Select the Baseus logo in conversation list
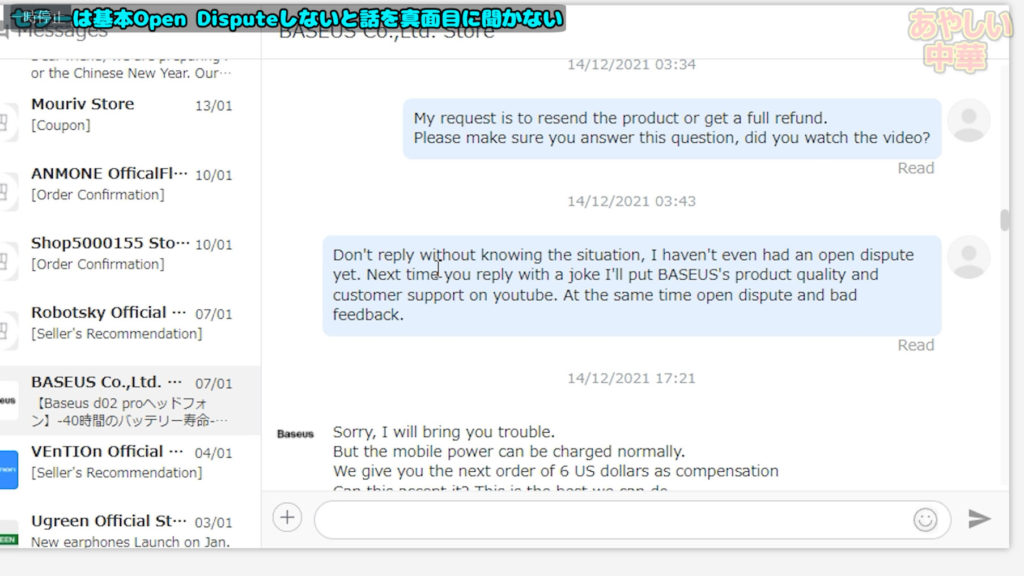Image resolution: width=1024 pixels, height=576 pixels. click(x=8, y=400)
